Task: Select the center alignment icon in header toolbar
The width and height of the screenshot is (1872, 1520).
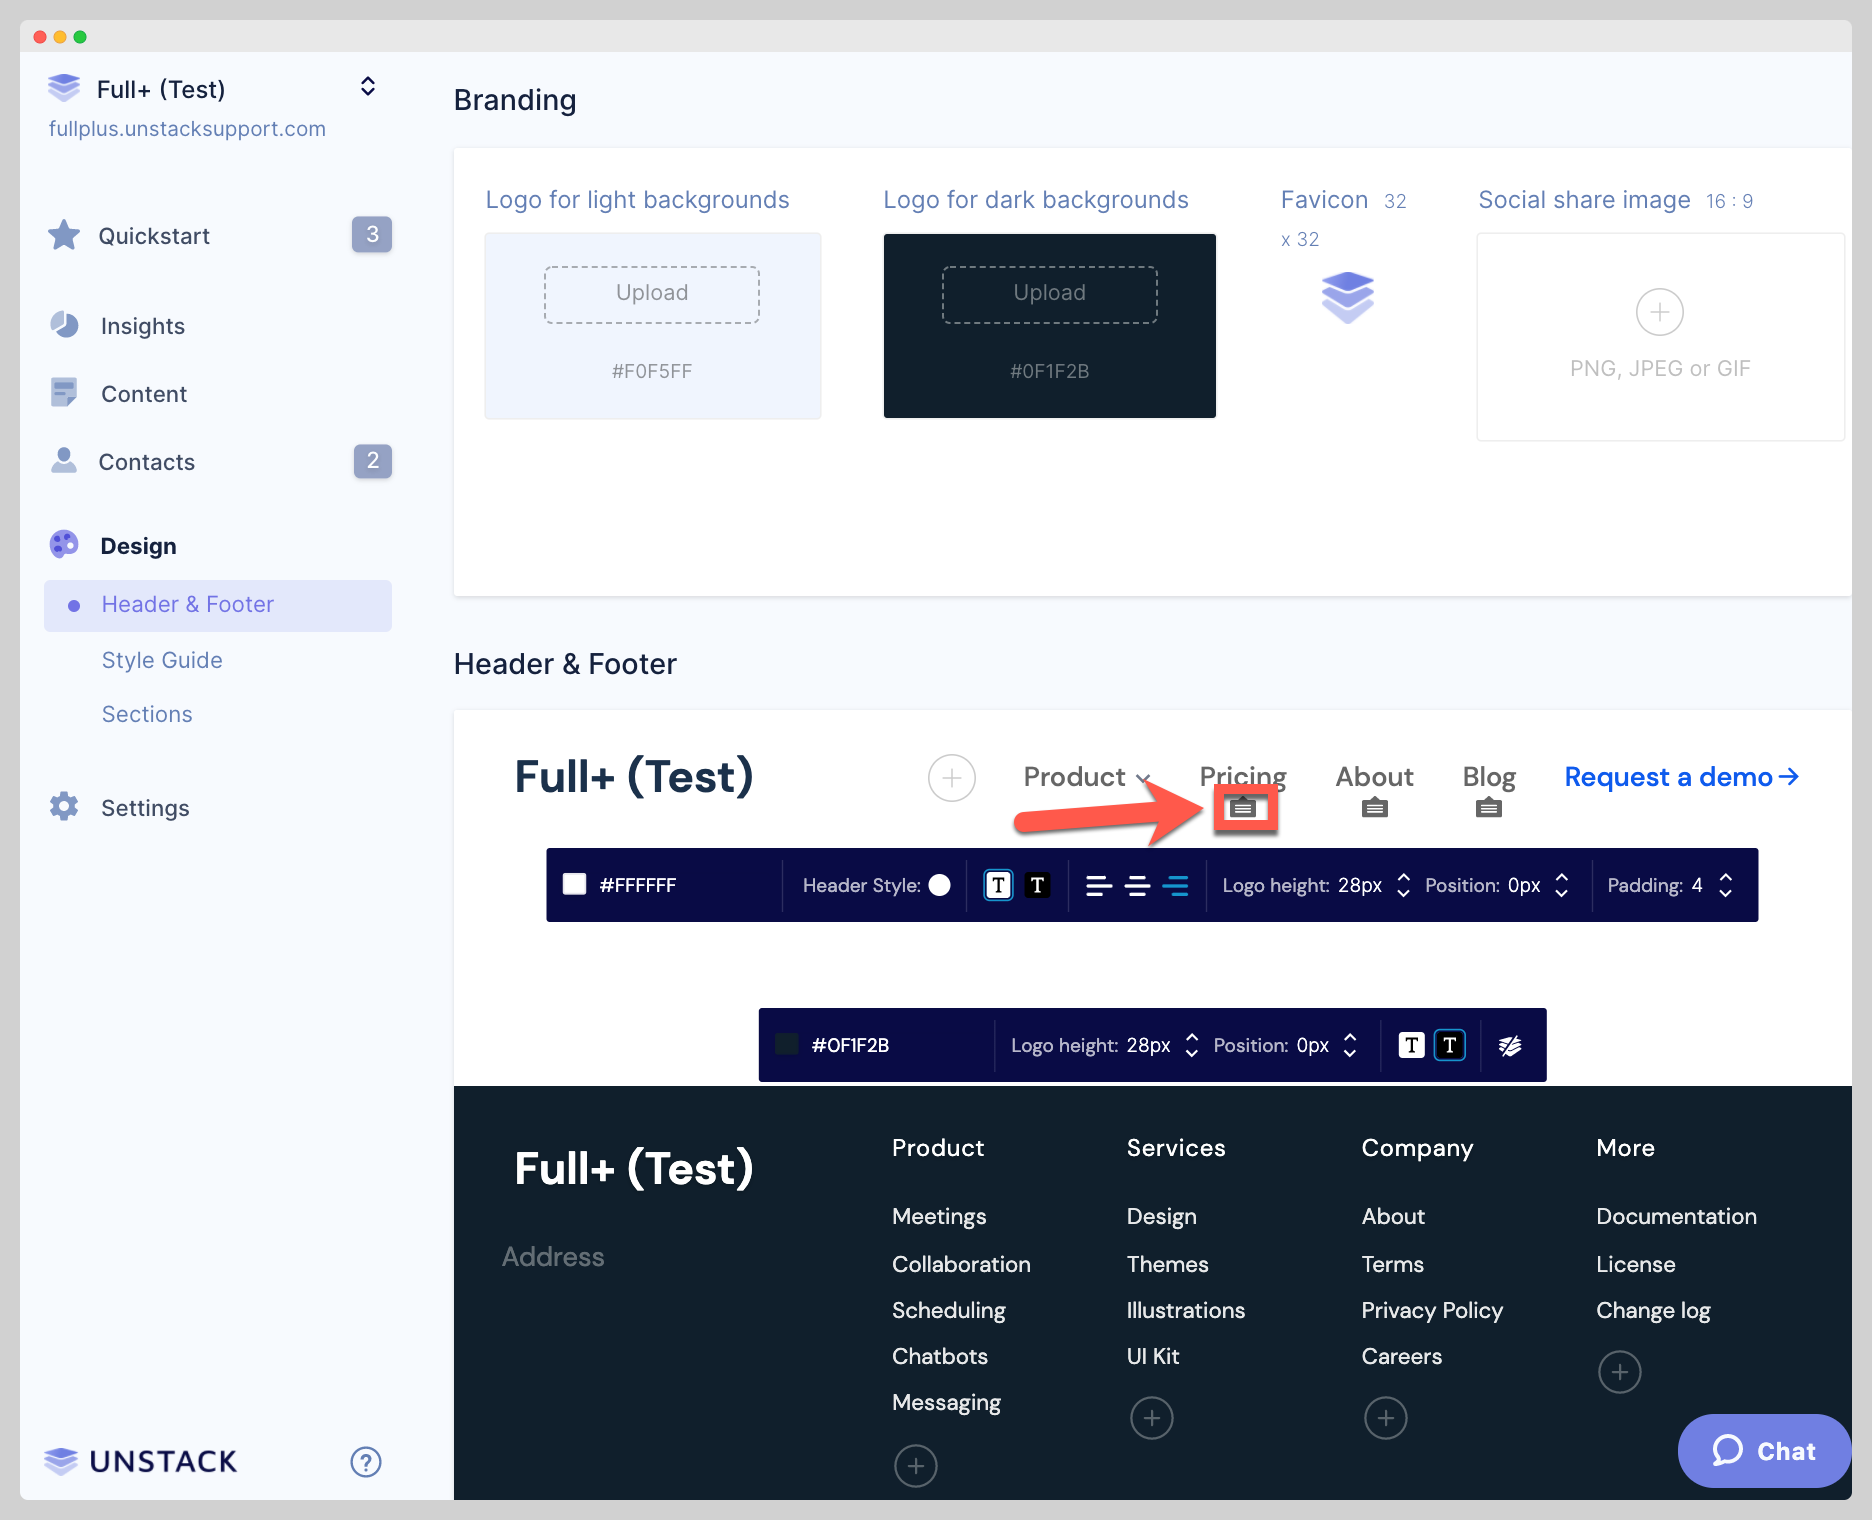Action: [1138, 885]
